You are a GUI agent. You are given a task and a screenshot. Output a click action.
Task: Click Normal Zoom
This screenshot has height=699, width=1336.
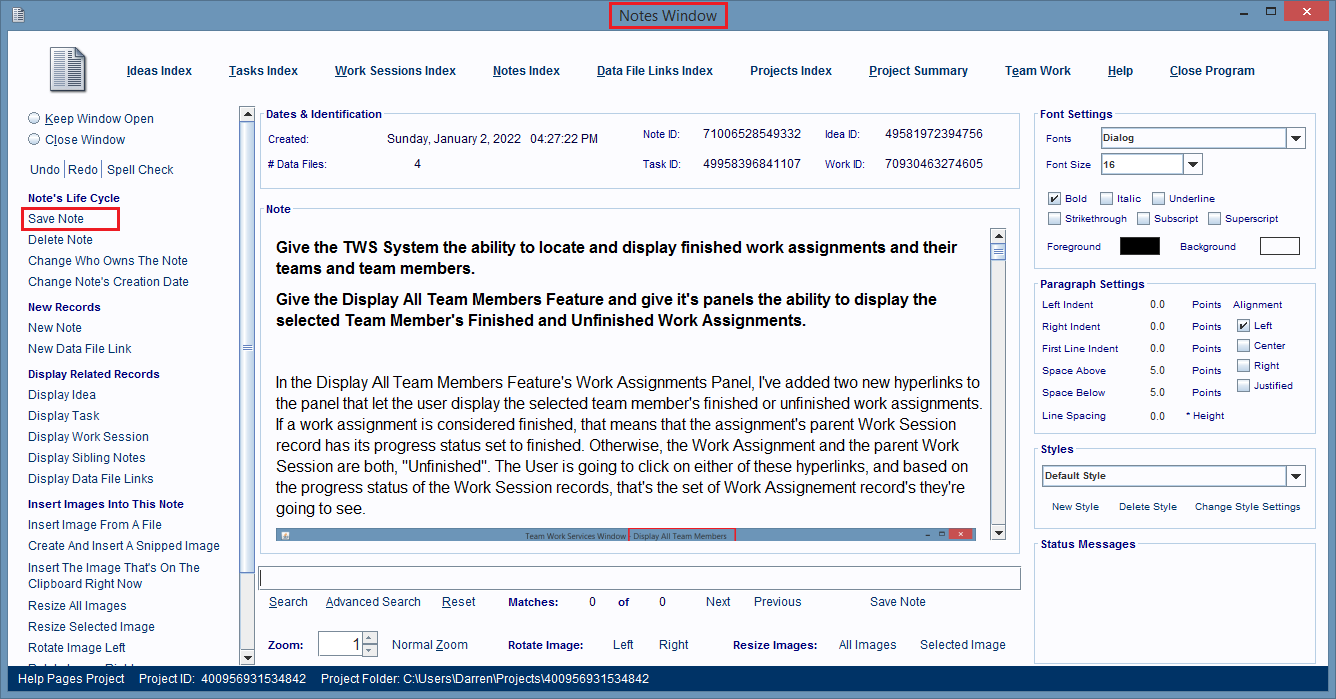pyautogui.click(x=430, y=645)
